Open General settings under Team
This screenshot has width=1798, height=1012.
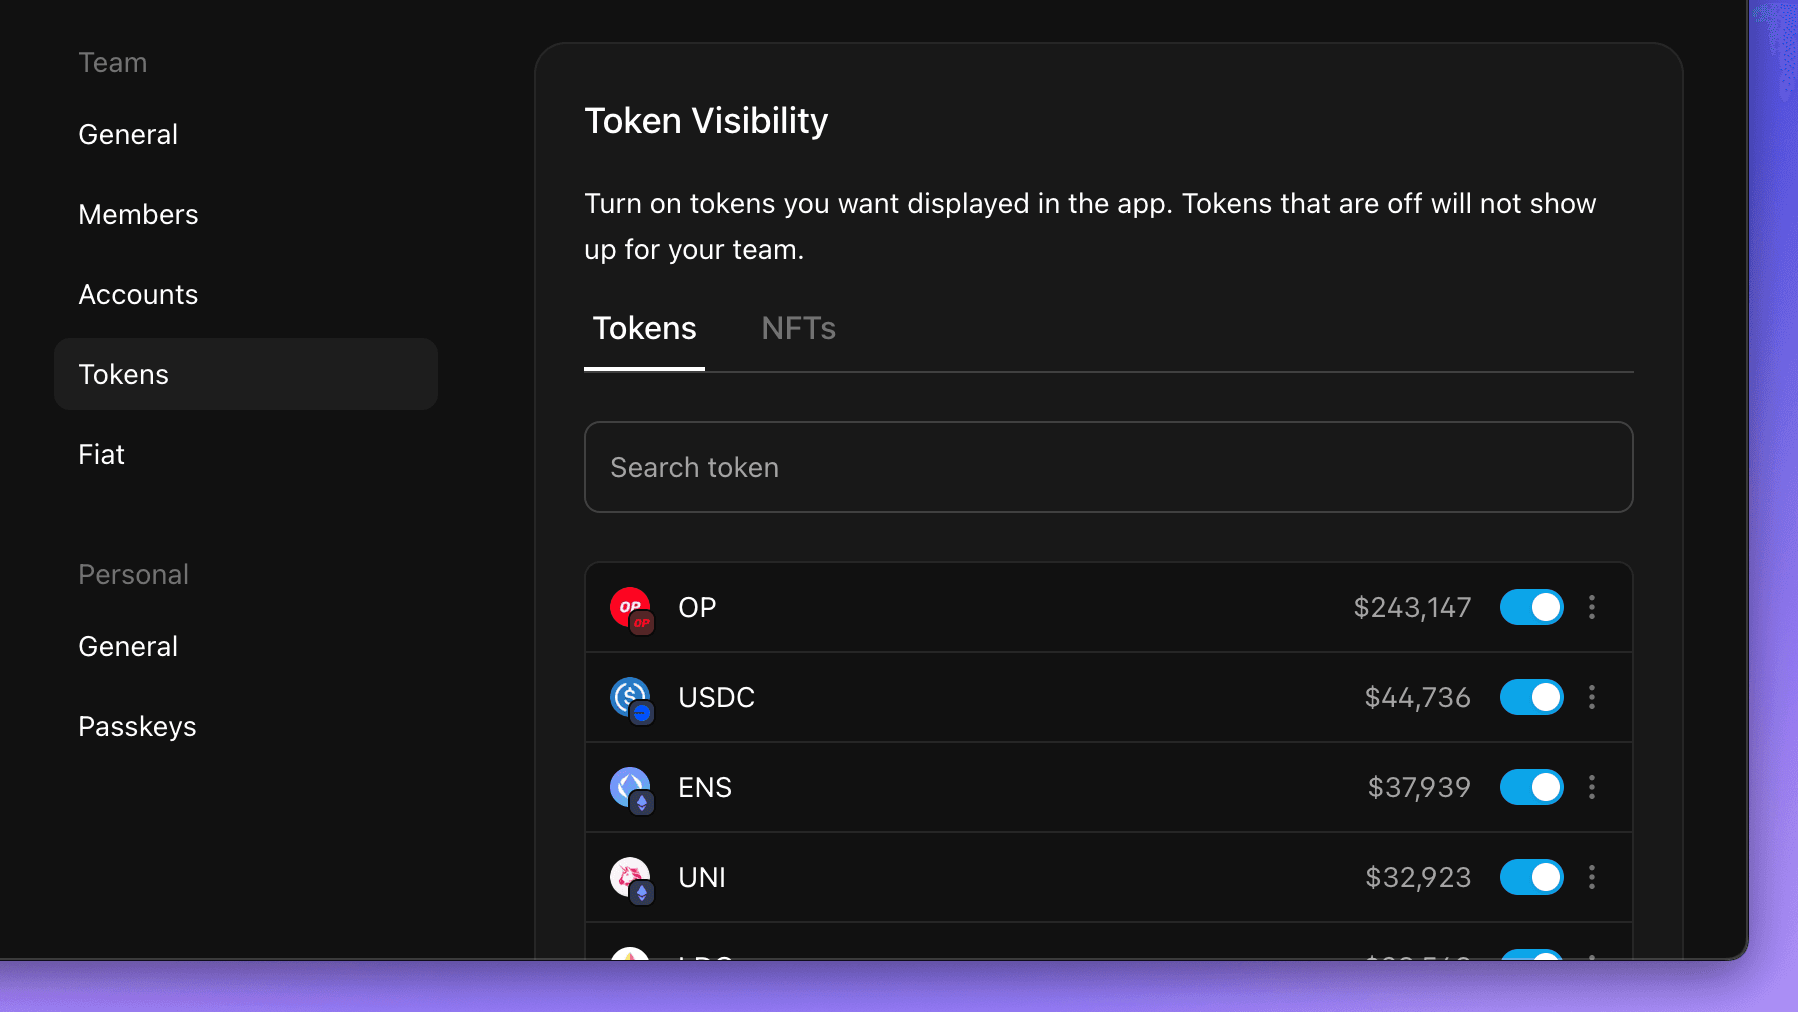click(128, 133)
